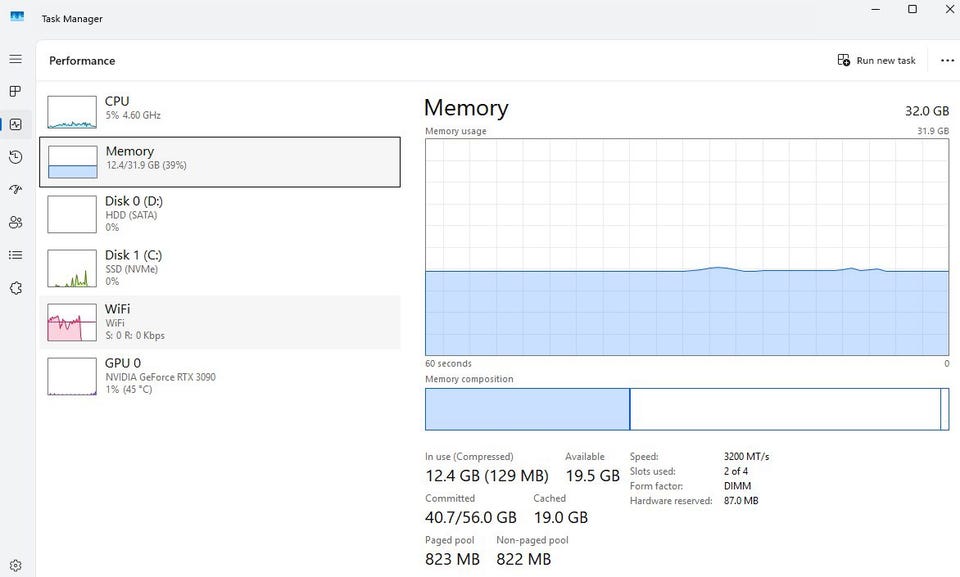Open Startup apps sidebar icon
960x577 pixels.
click(15, 189)
